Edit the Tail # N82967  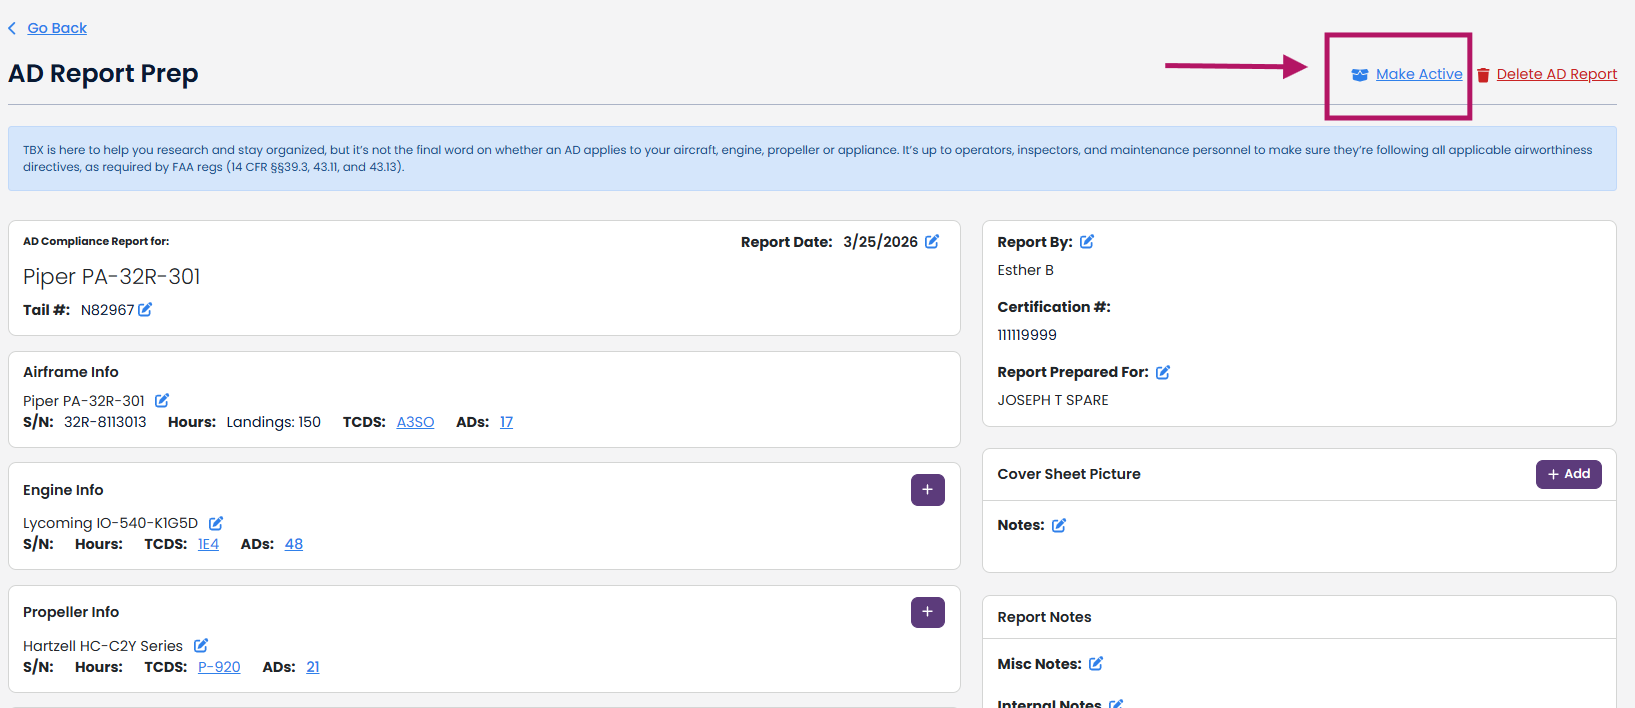coord(145,309)
